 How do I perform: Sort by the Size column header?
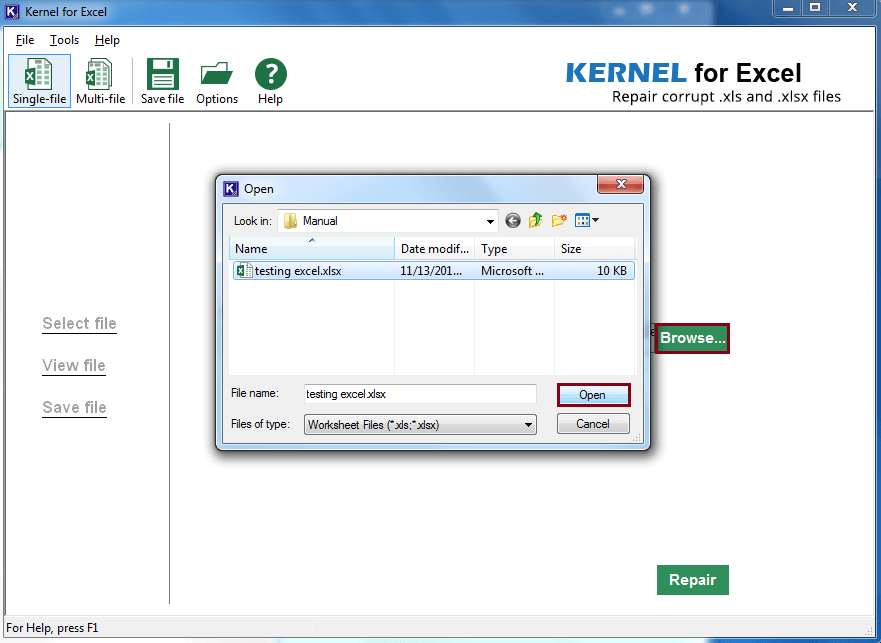594,248
